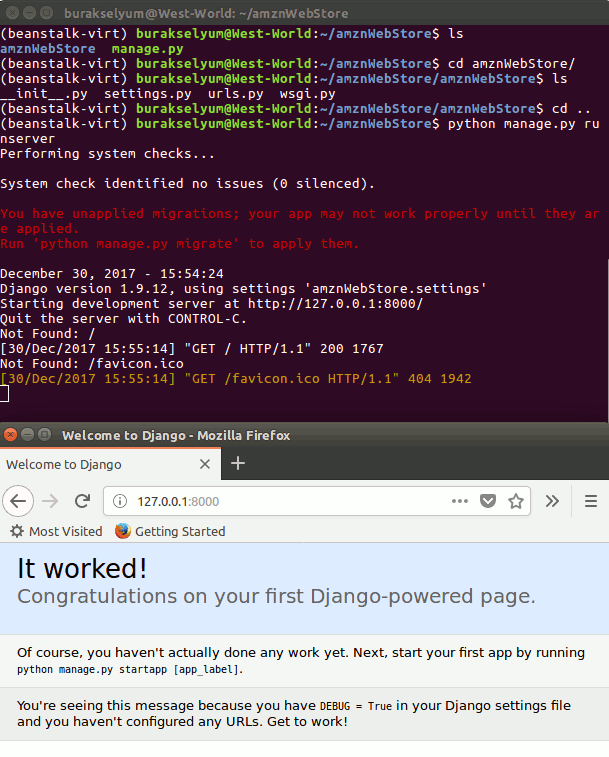Image resolution: width=609 pixels, height=757 pixels.
Task: Click 'manage.py' in the ls output
Action: [147, 49]
